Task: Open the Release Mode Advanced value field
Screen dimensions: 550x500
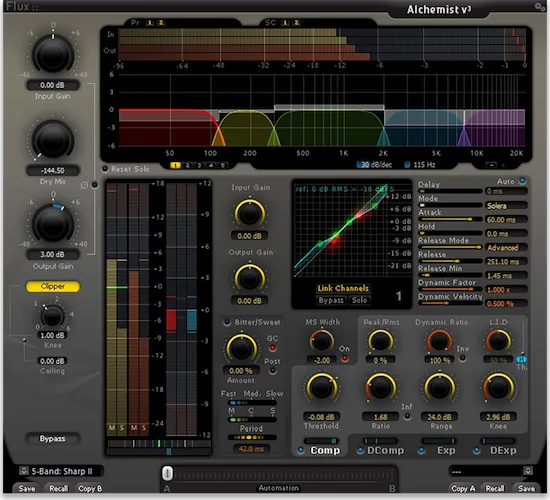Action: point(506,248)
